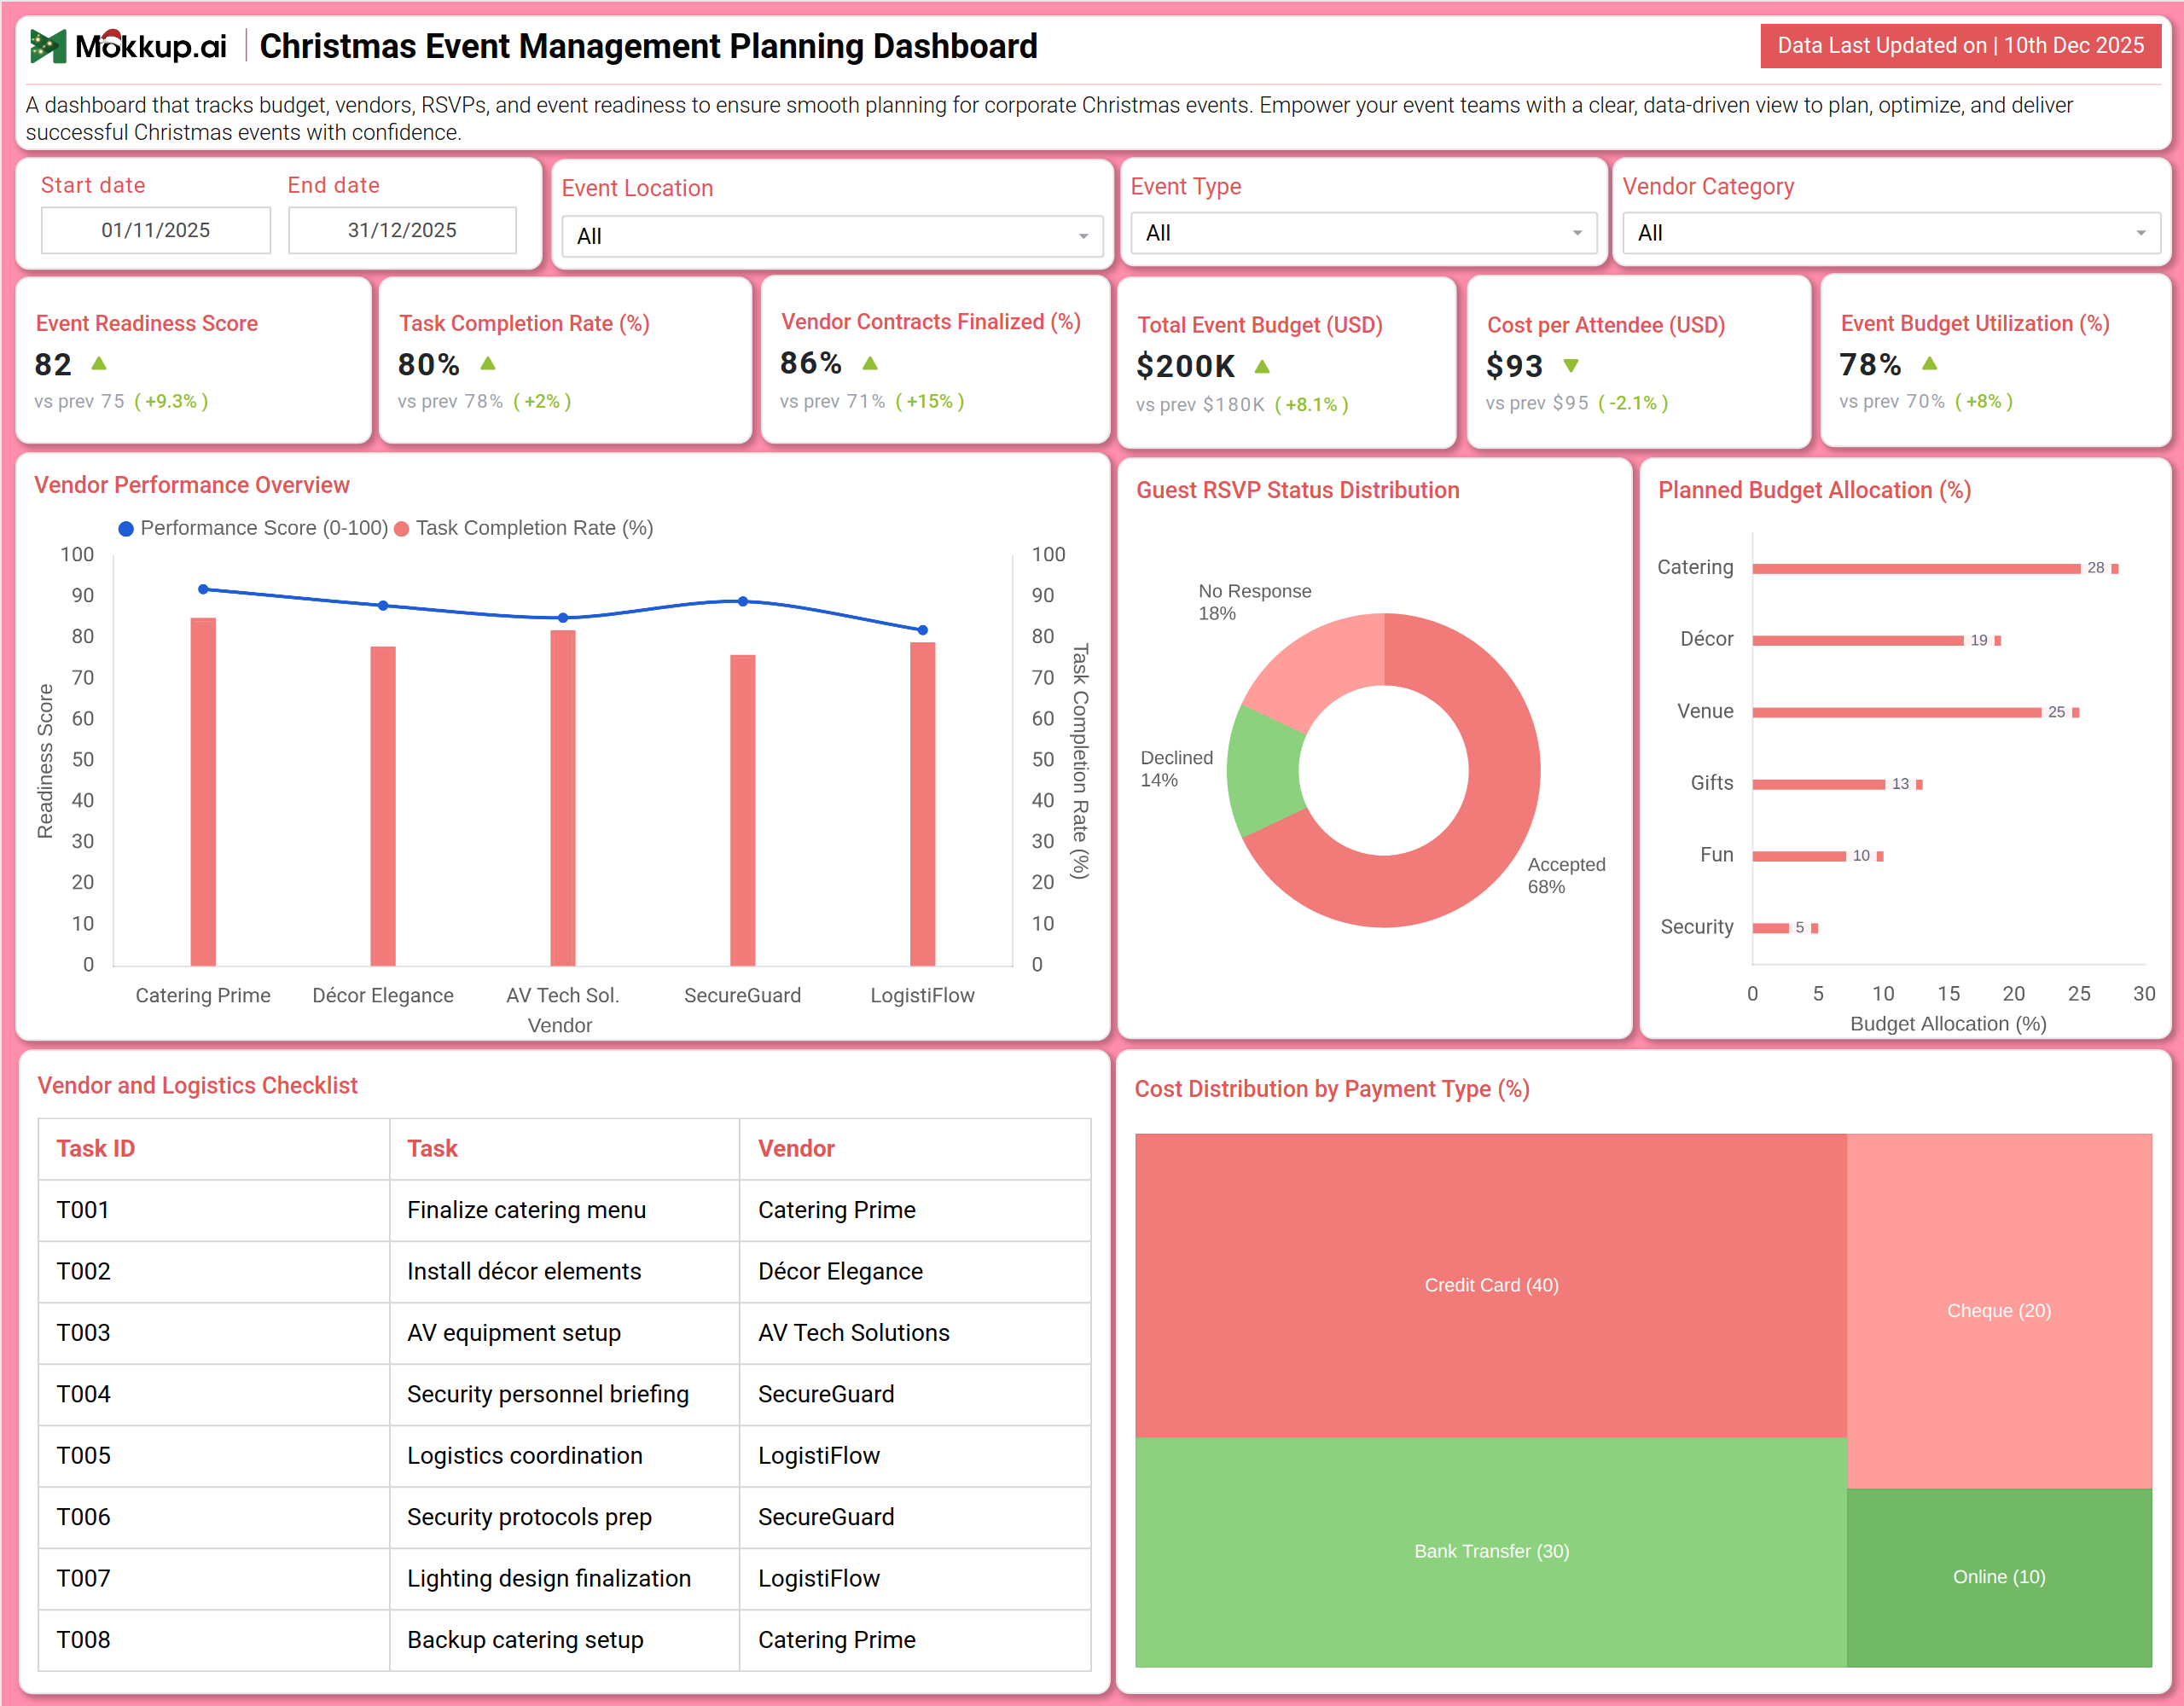This screenshot has height=1706, width=2184.
Task: Click the Data Last Updated badge
Action: click(1960, 46)
